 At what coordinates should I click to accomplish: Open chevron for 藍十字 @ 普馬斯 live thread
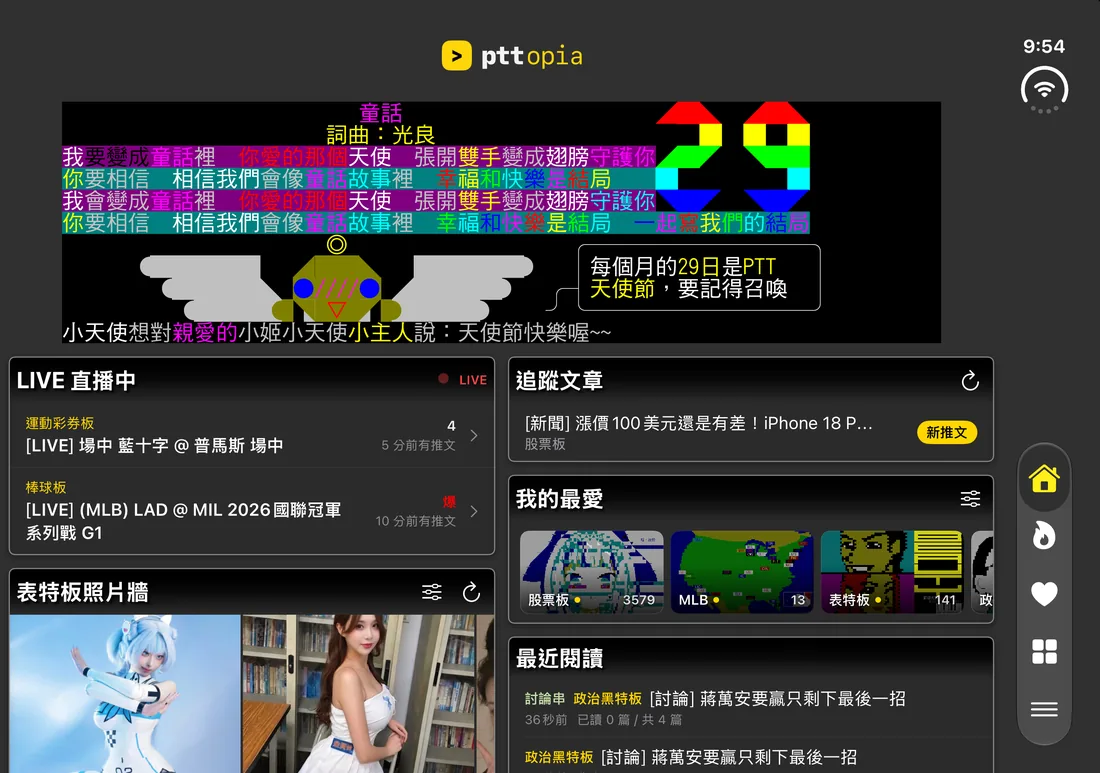pos(474,436)
